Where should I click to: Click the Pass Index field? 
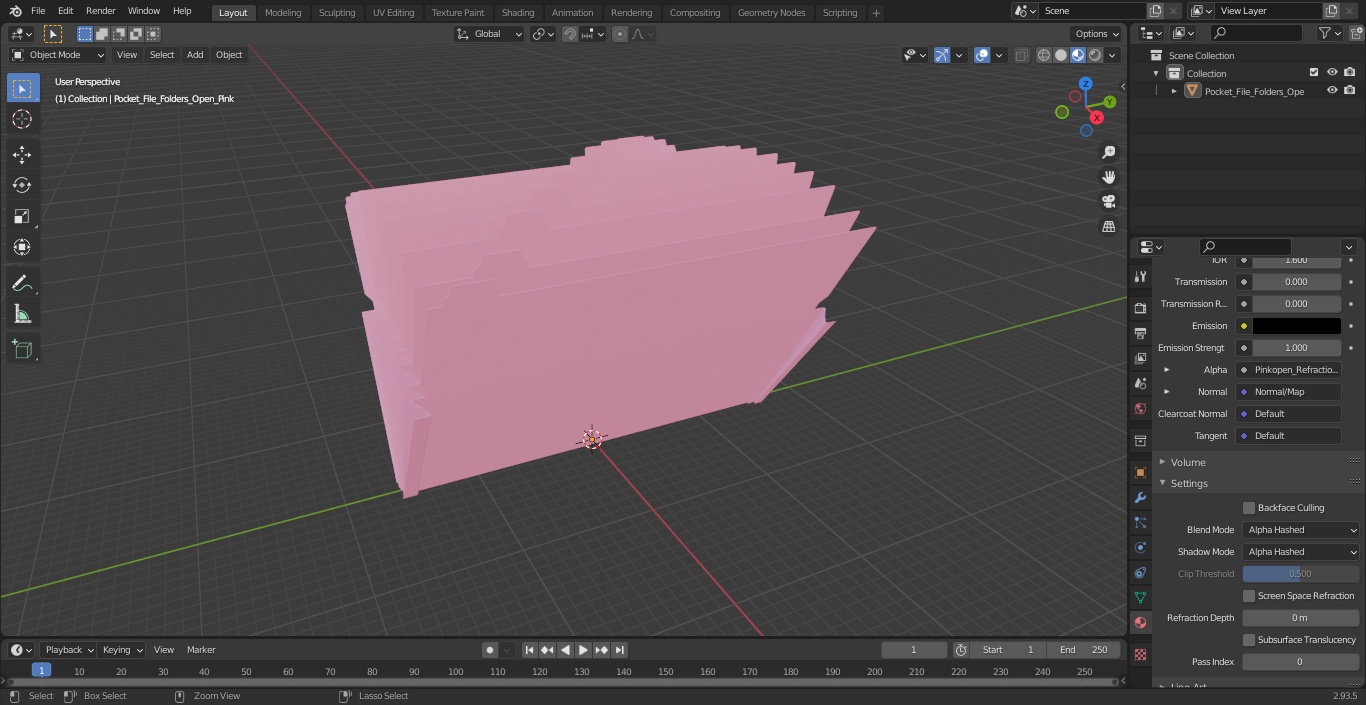[x=1301, y=662]
